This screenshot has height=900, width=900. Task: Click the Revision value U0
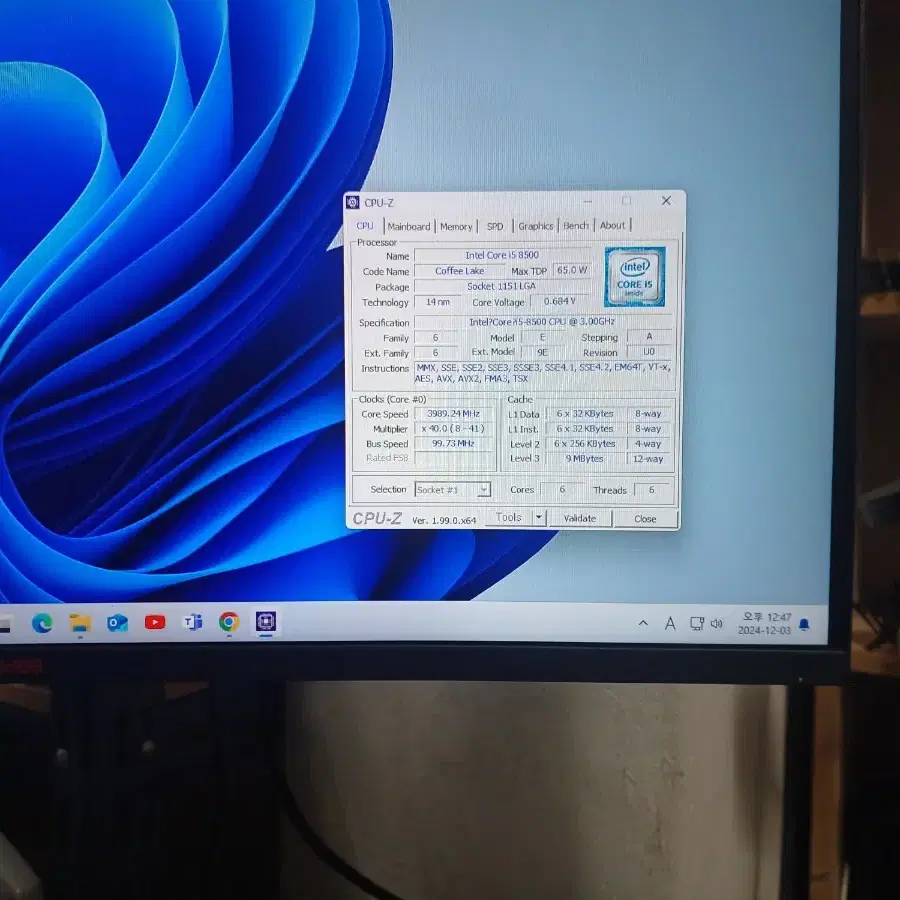[649, 351]
